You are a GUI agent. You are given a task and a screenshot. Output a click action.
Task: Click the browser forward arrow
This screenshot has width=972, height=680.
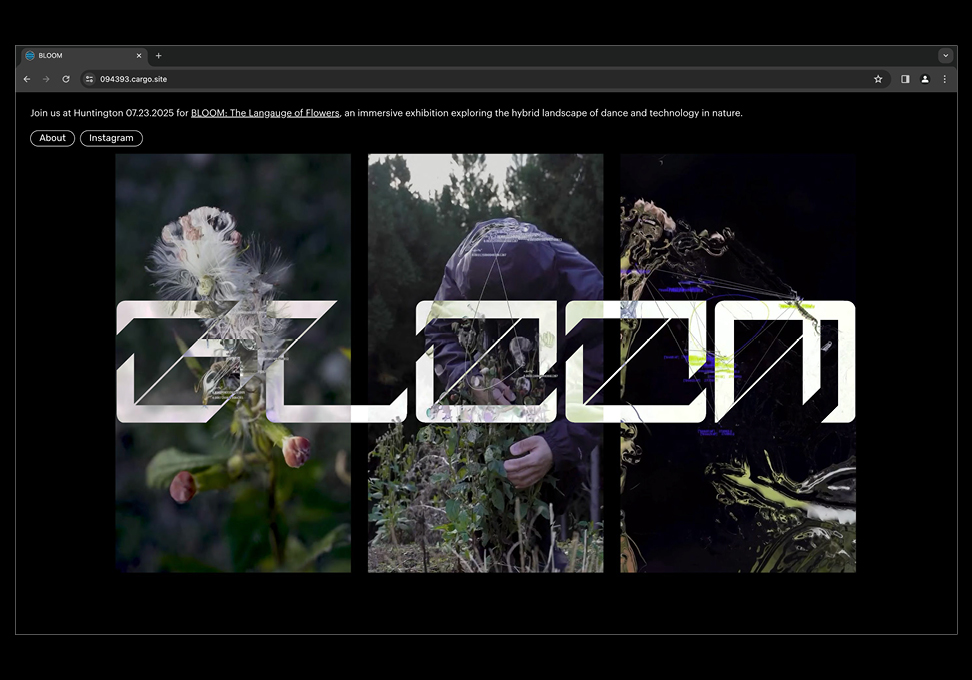[46, 79]
